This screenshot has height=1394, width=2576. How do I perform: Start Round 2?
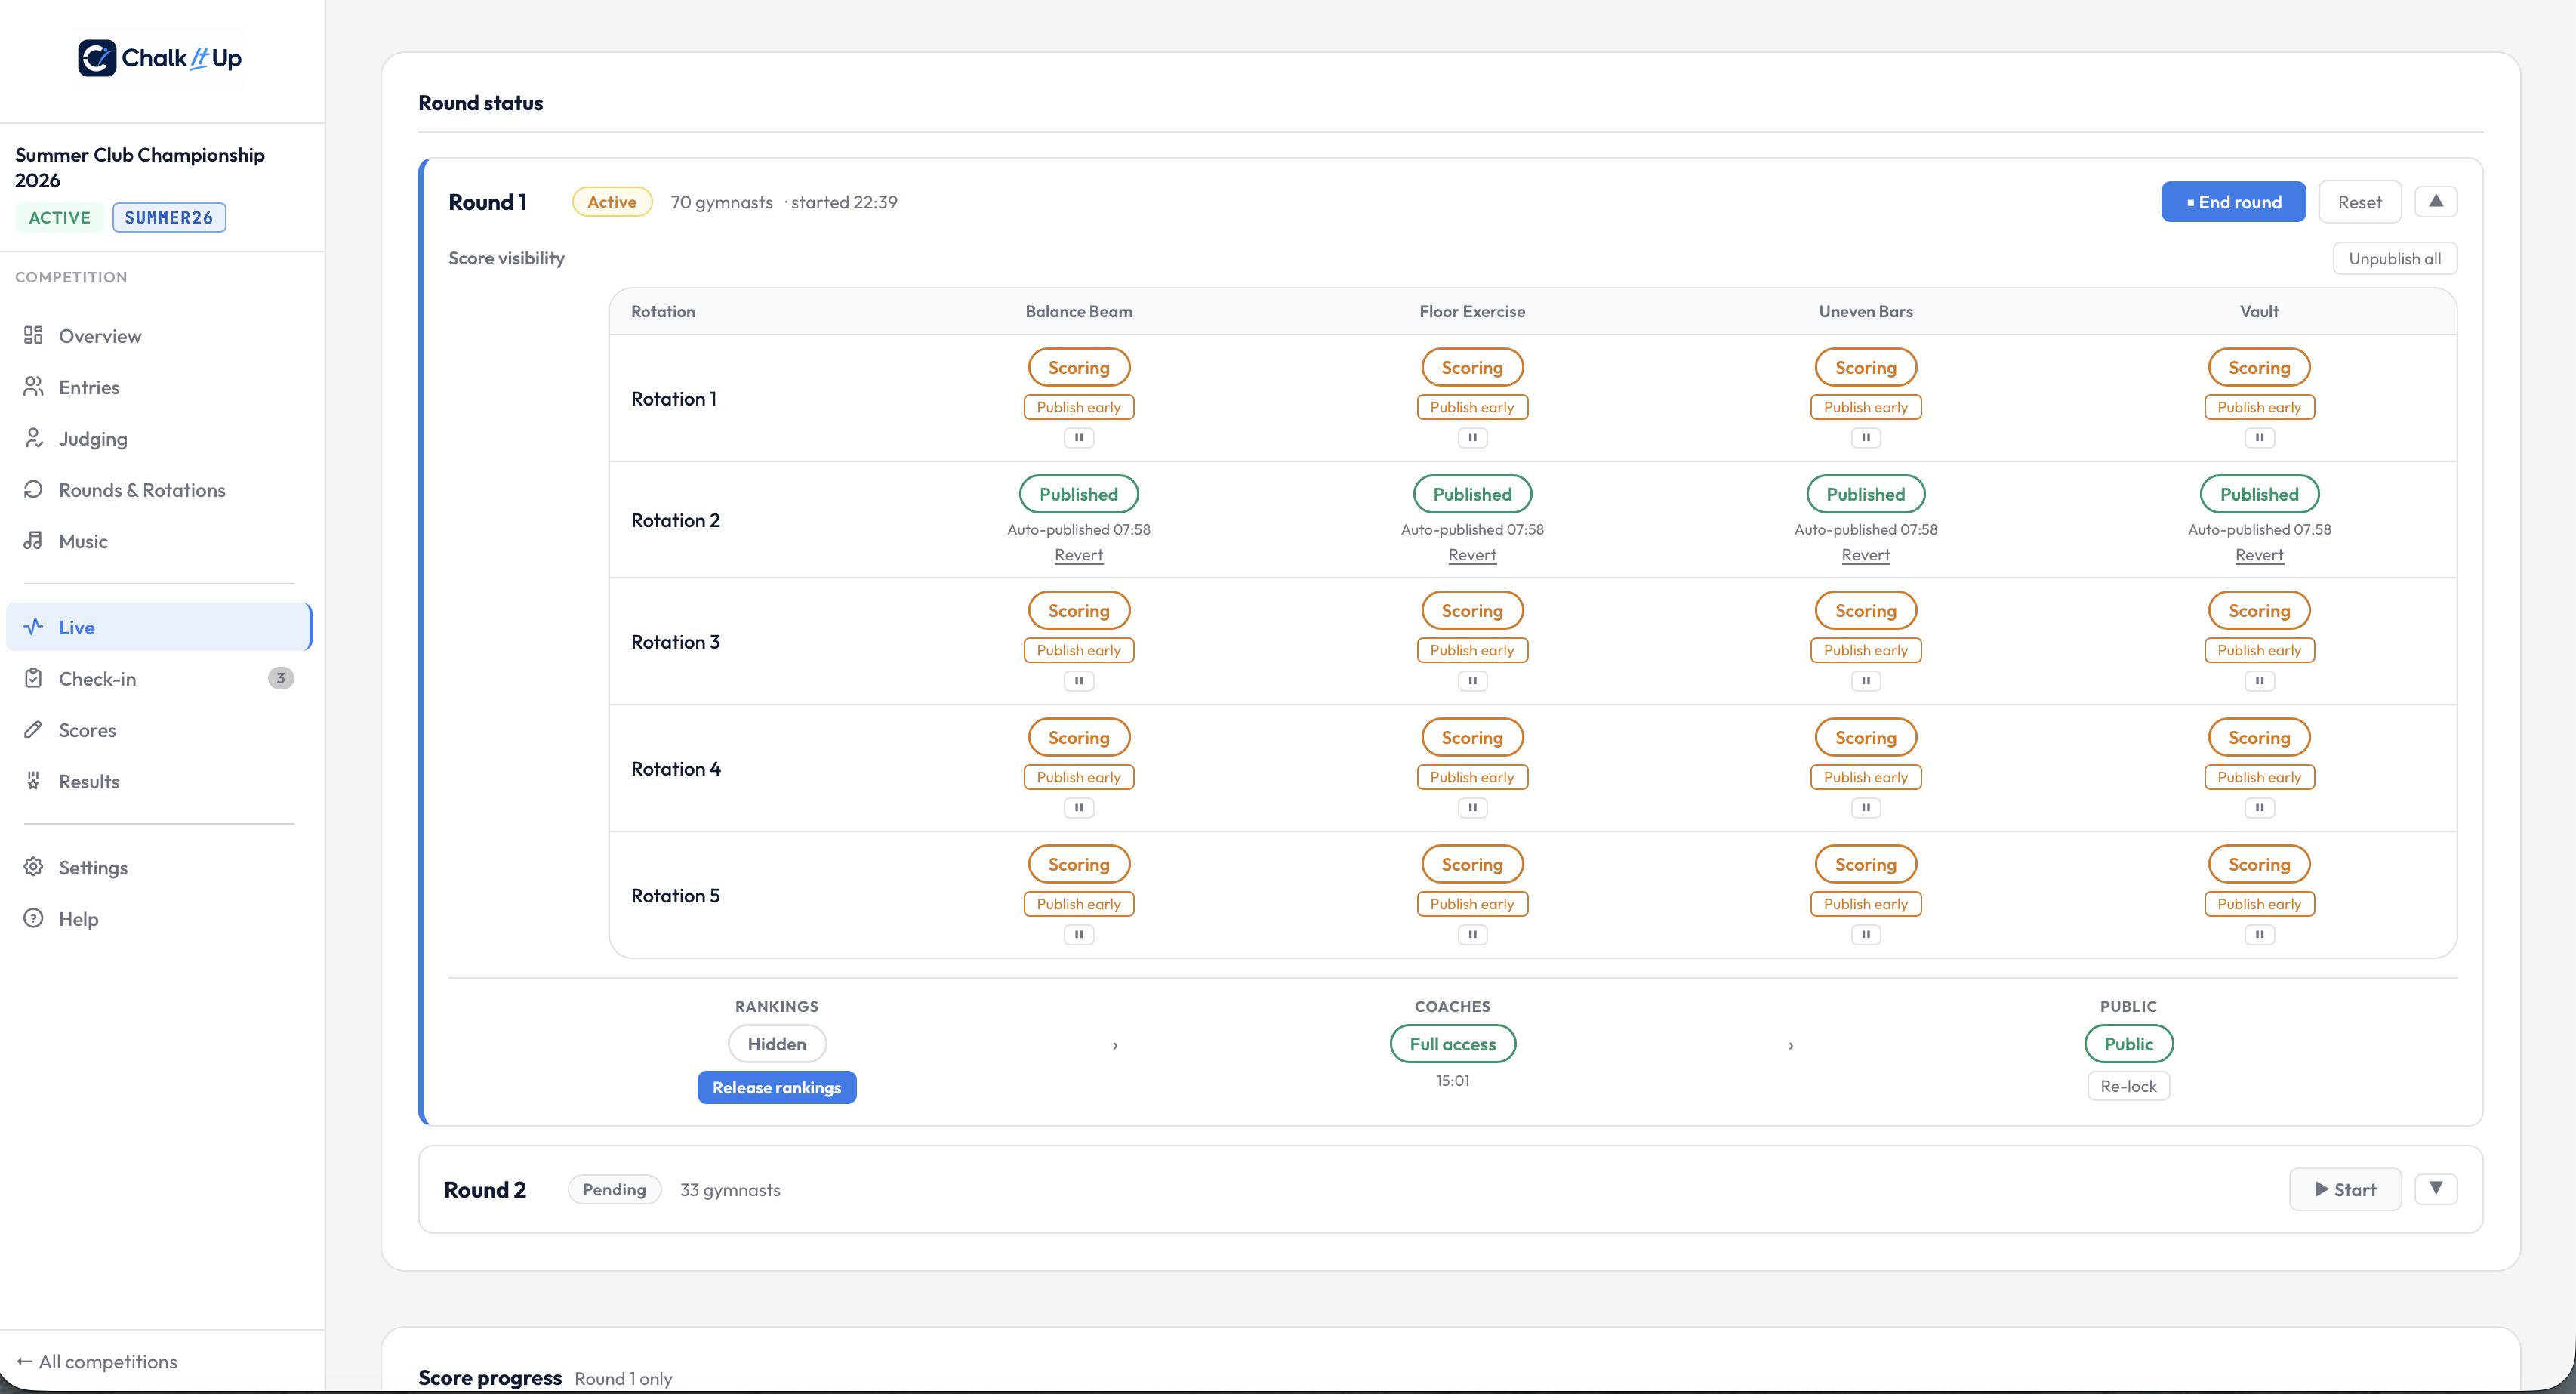coord(2344,1189)
